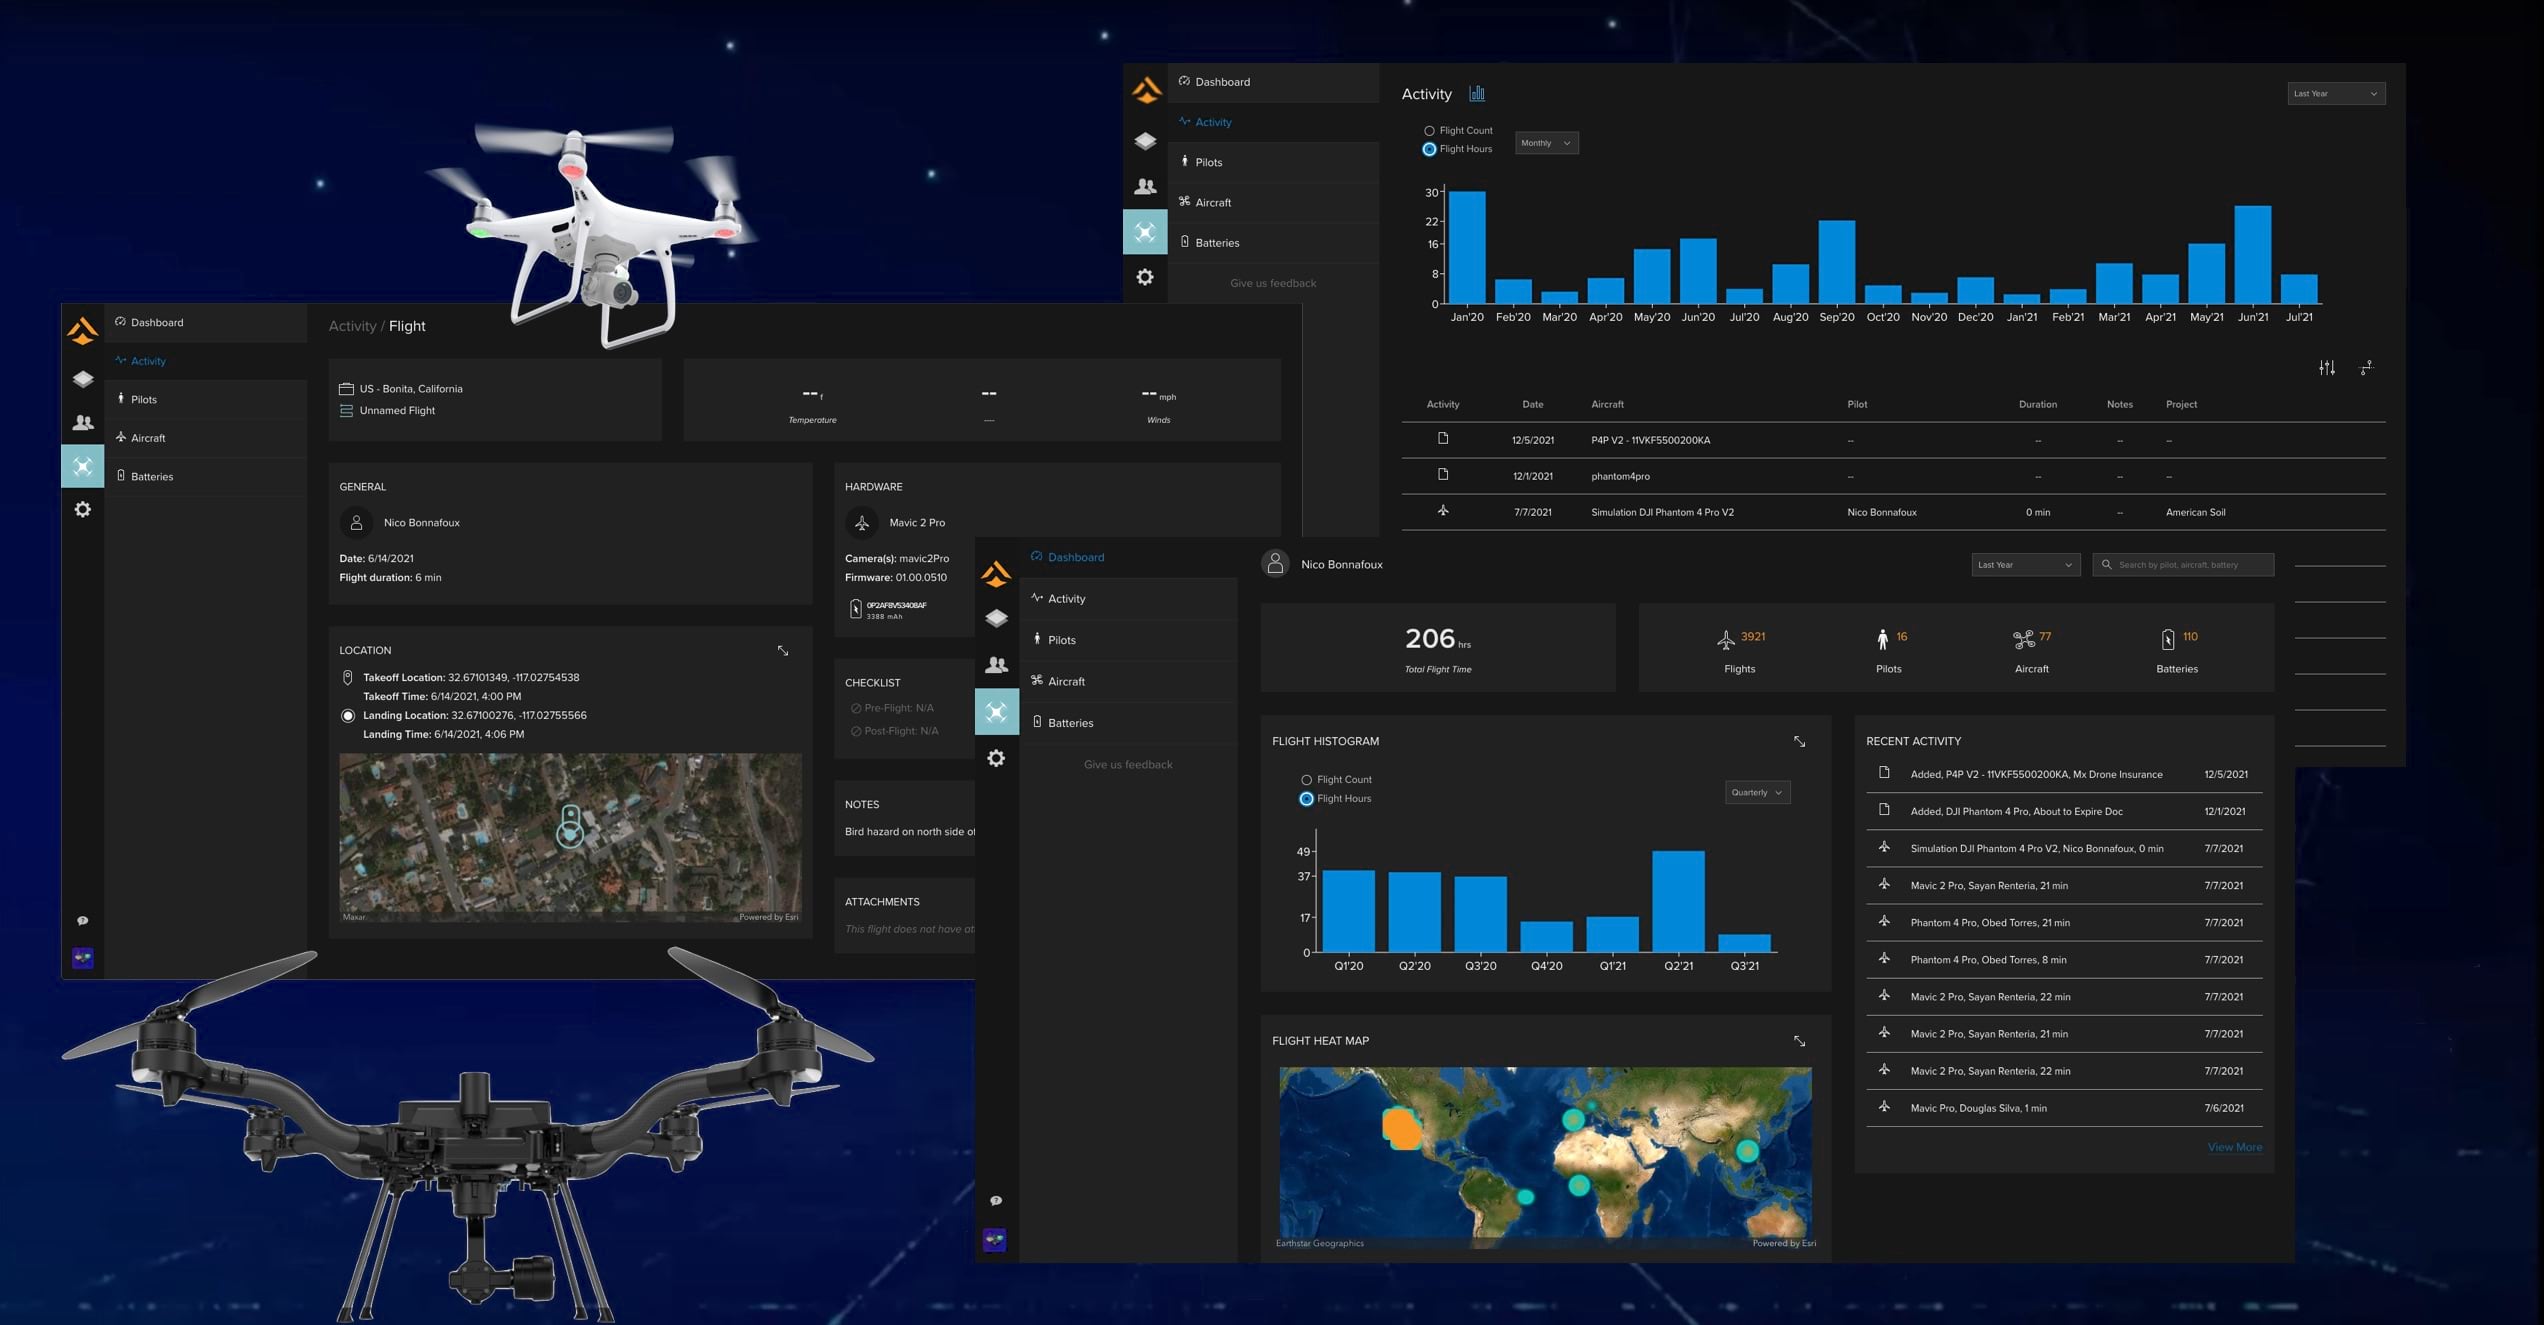
Task: Click the View More link under Recent Activity
Action: click(2234, 1146)
